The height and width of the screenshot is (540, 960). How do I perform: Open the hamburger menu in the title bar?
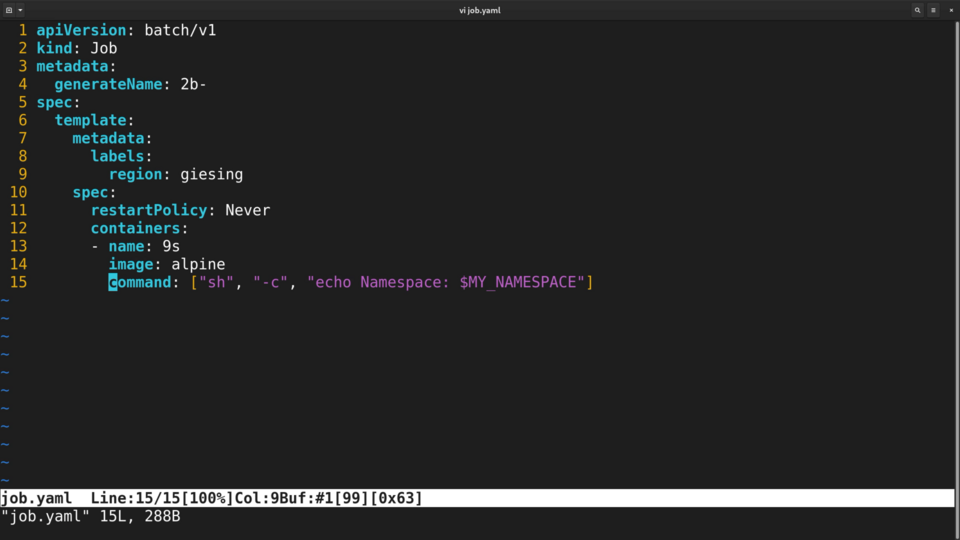pyautogui.click(x=933, y=10)
